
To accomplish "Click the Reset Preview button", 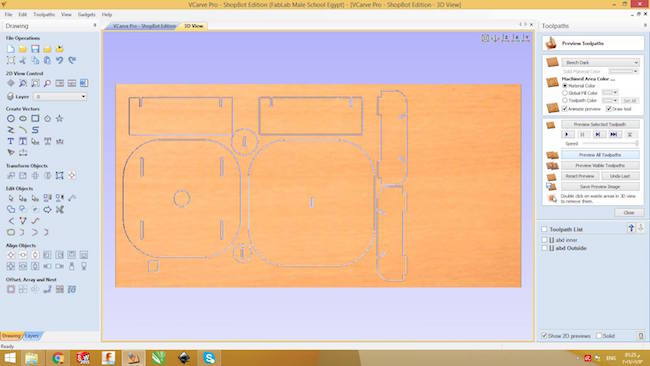I will 580,176.
